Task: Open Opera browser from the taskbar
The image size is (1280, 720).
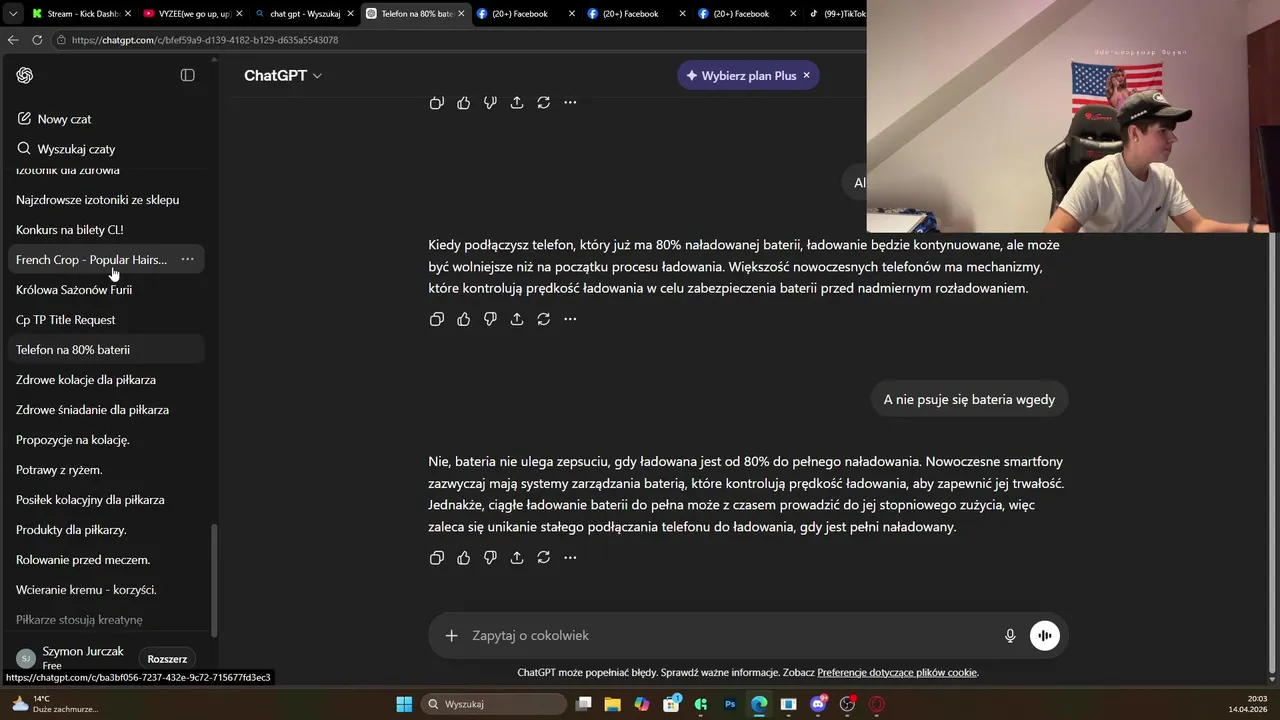Action: 877,704
